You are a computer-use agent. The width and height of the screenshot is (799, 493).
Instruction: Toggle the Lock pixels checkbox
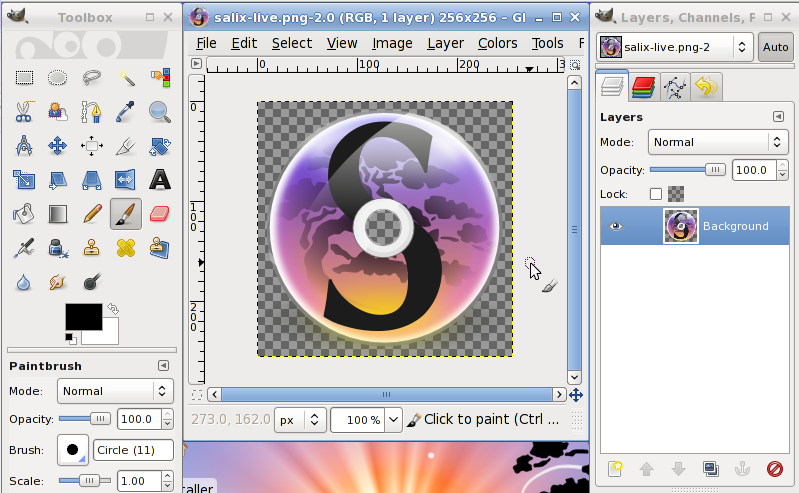(656, 194)
